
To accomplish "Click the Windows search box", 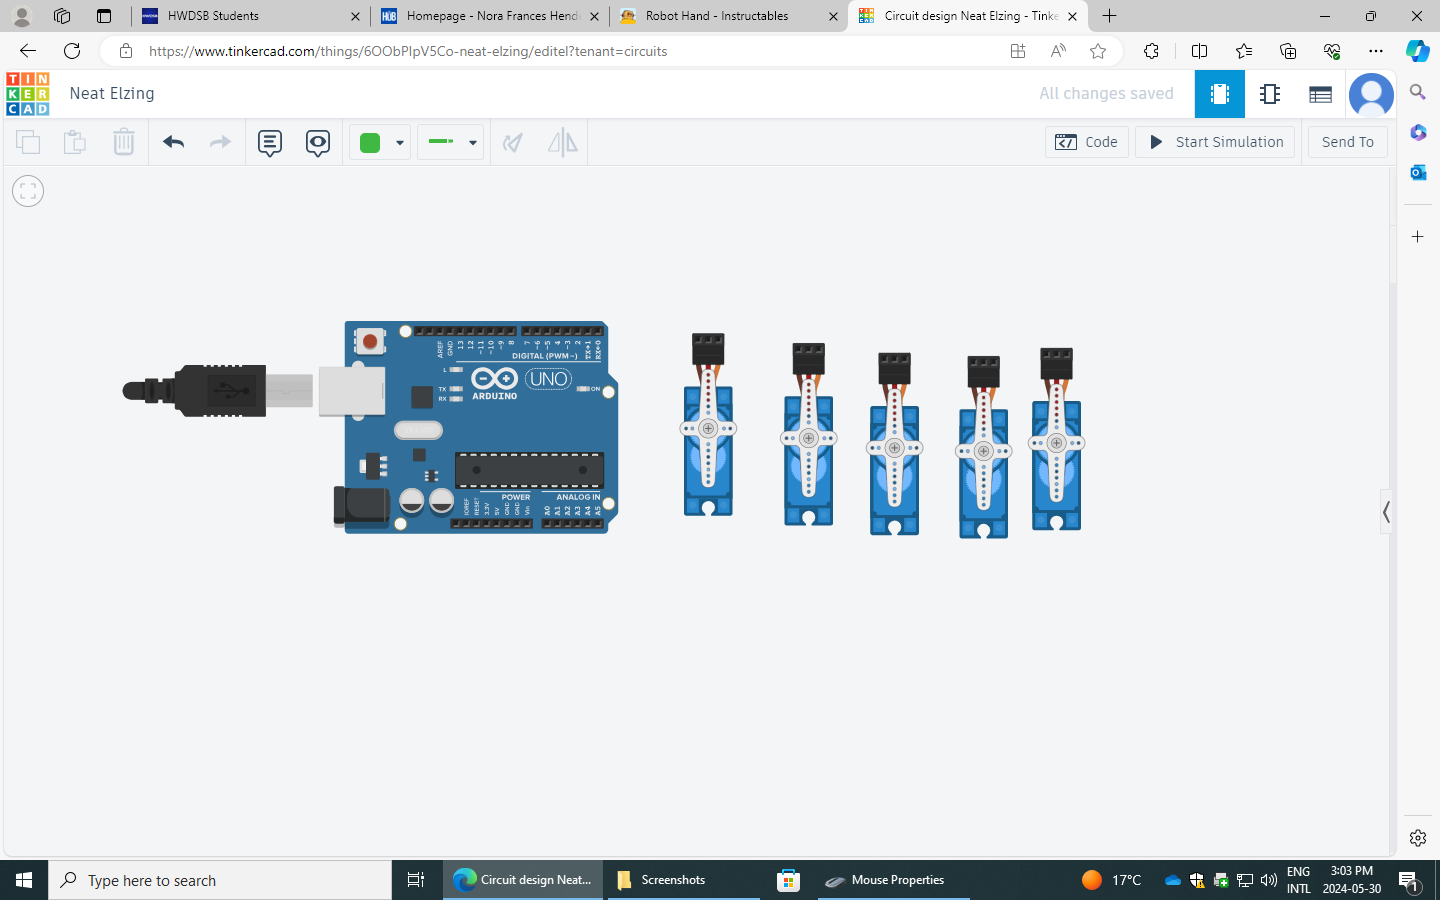I will (x=220, y=880).
